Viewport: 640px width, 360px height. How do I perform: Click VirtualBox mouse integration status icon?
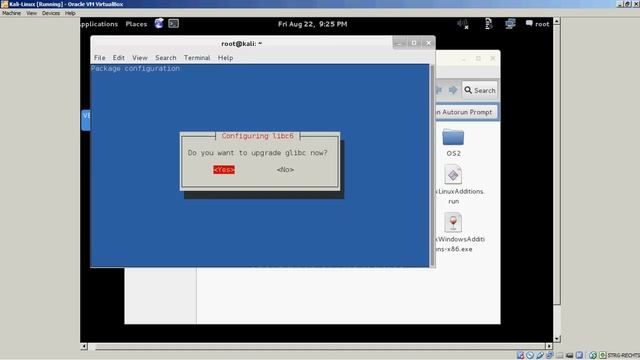[x=593, y=355]
